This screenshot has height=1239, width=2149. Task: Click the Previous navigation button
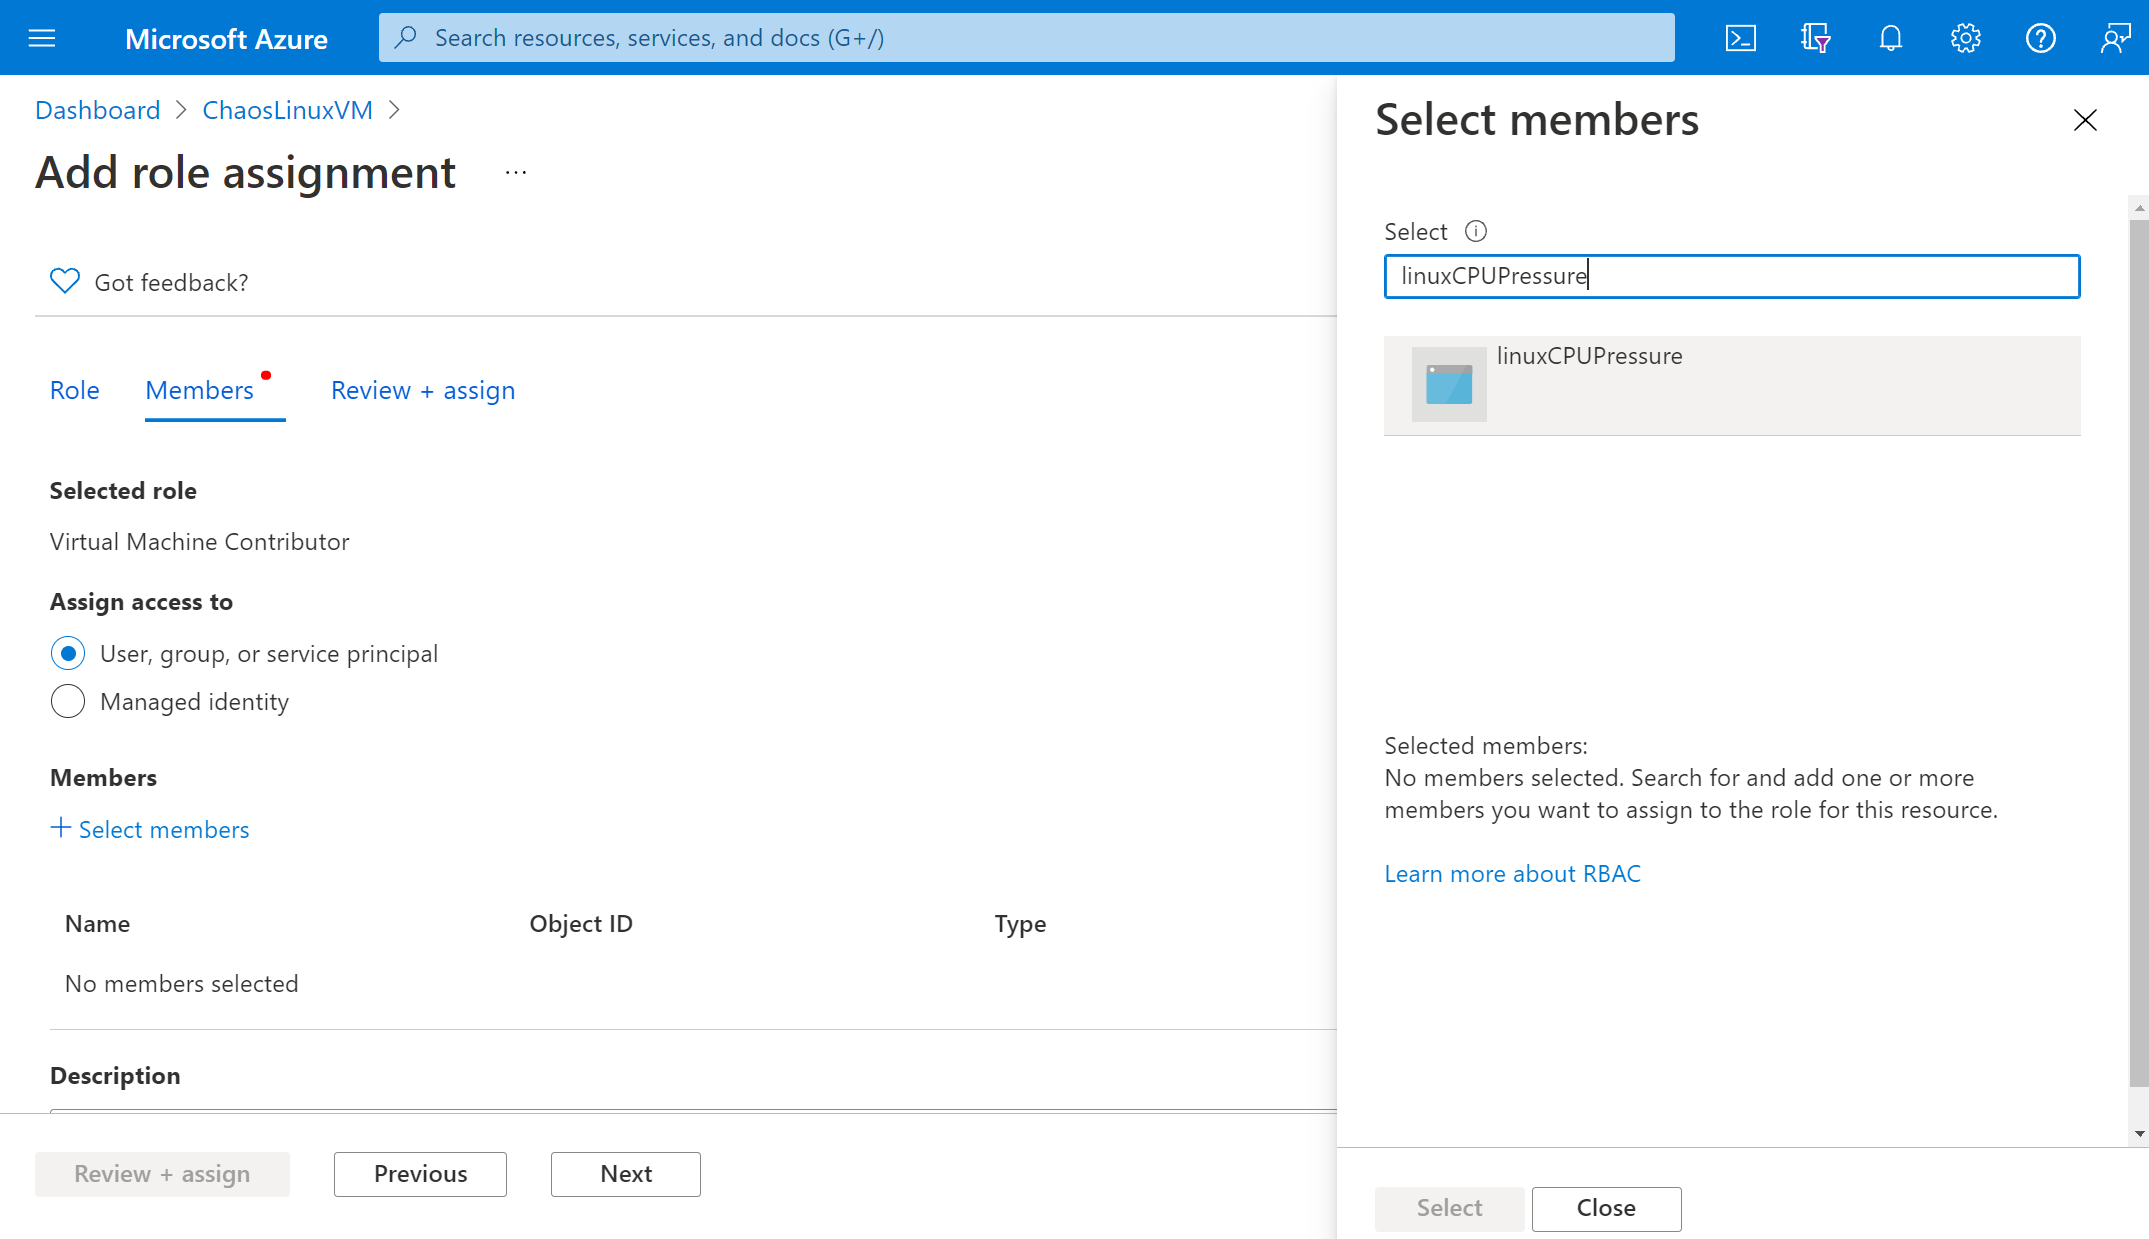coord(419,1174)
